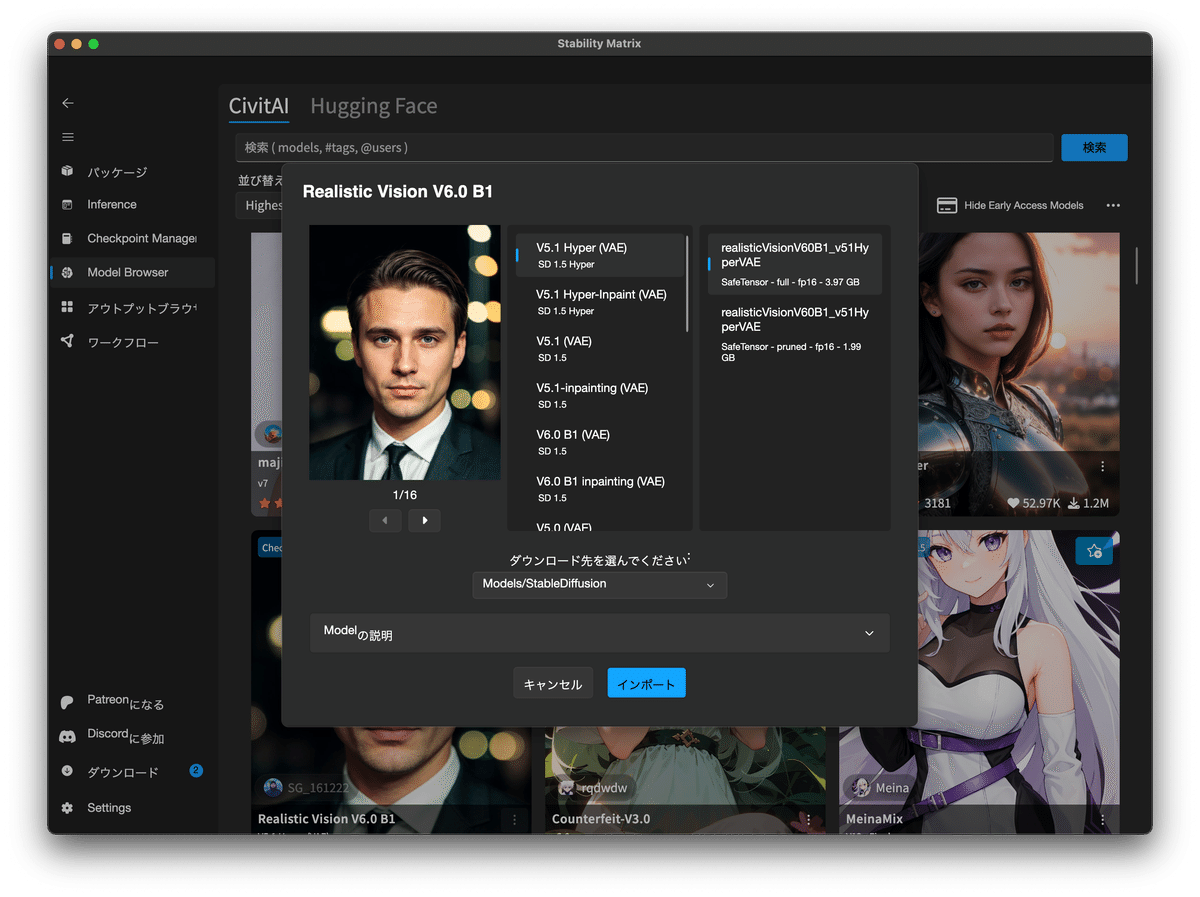Open the Models/StableDiffusion download location dropdown
The height and width of the screenshot is (897, 1200).
(x=600, y=584)
